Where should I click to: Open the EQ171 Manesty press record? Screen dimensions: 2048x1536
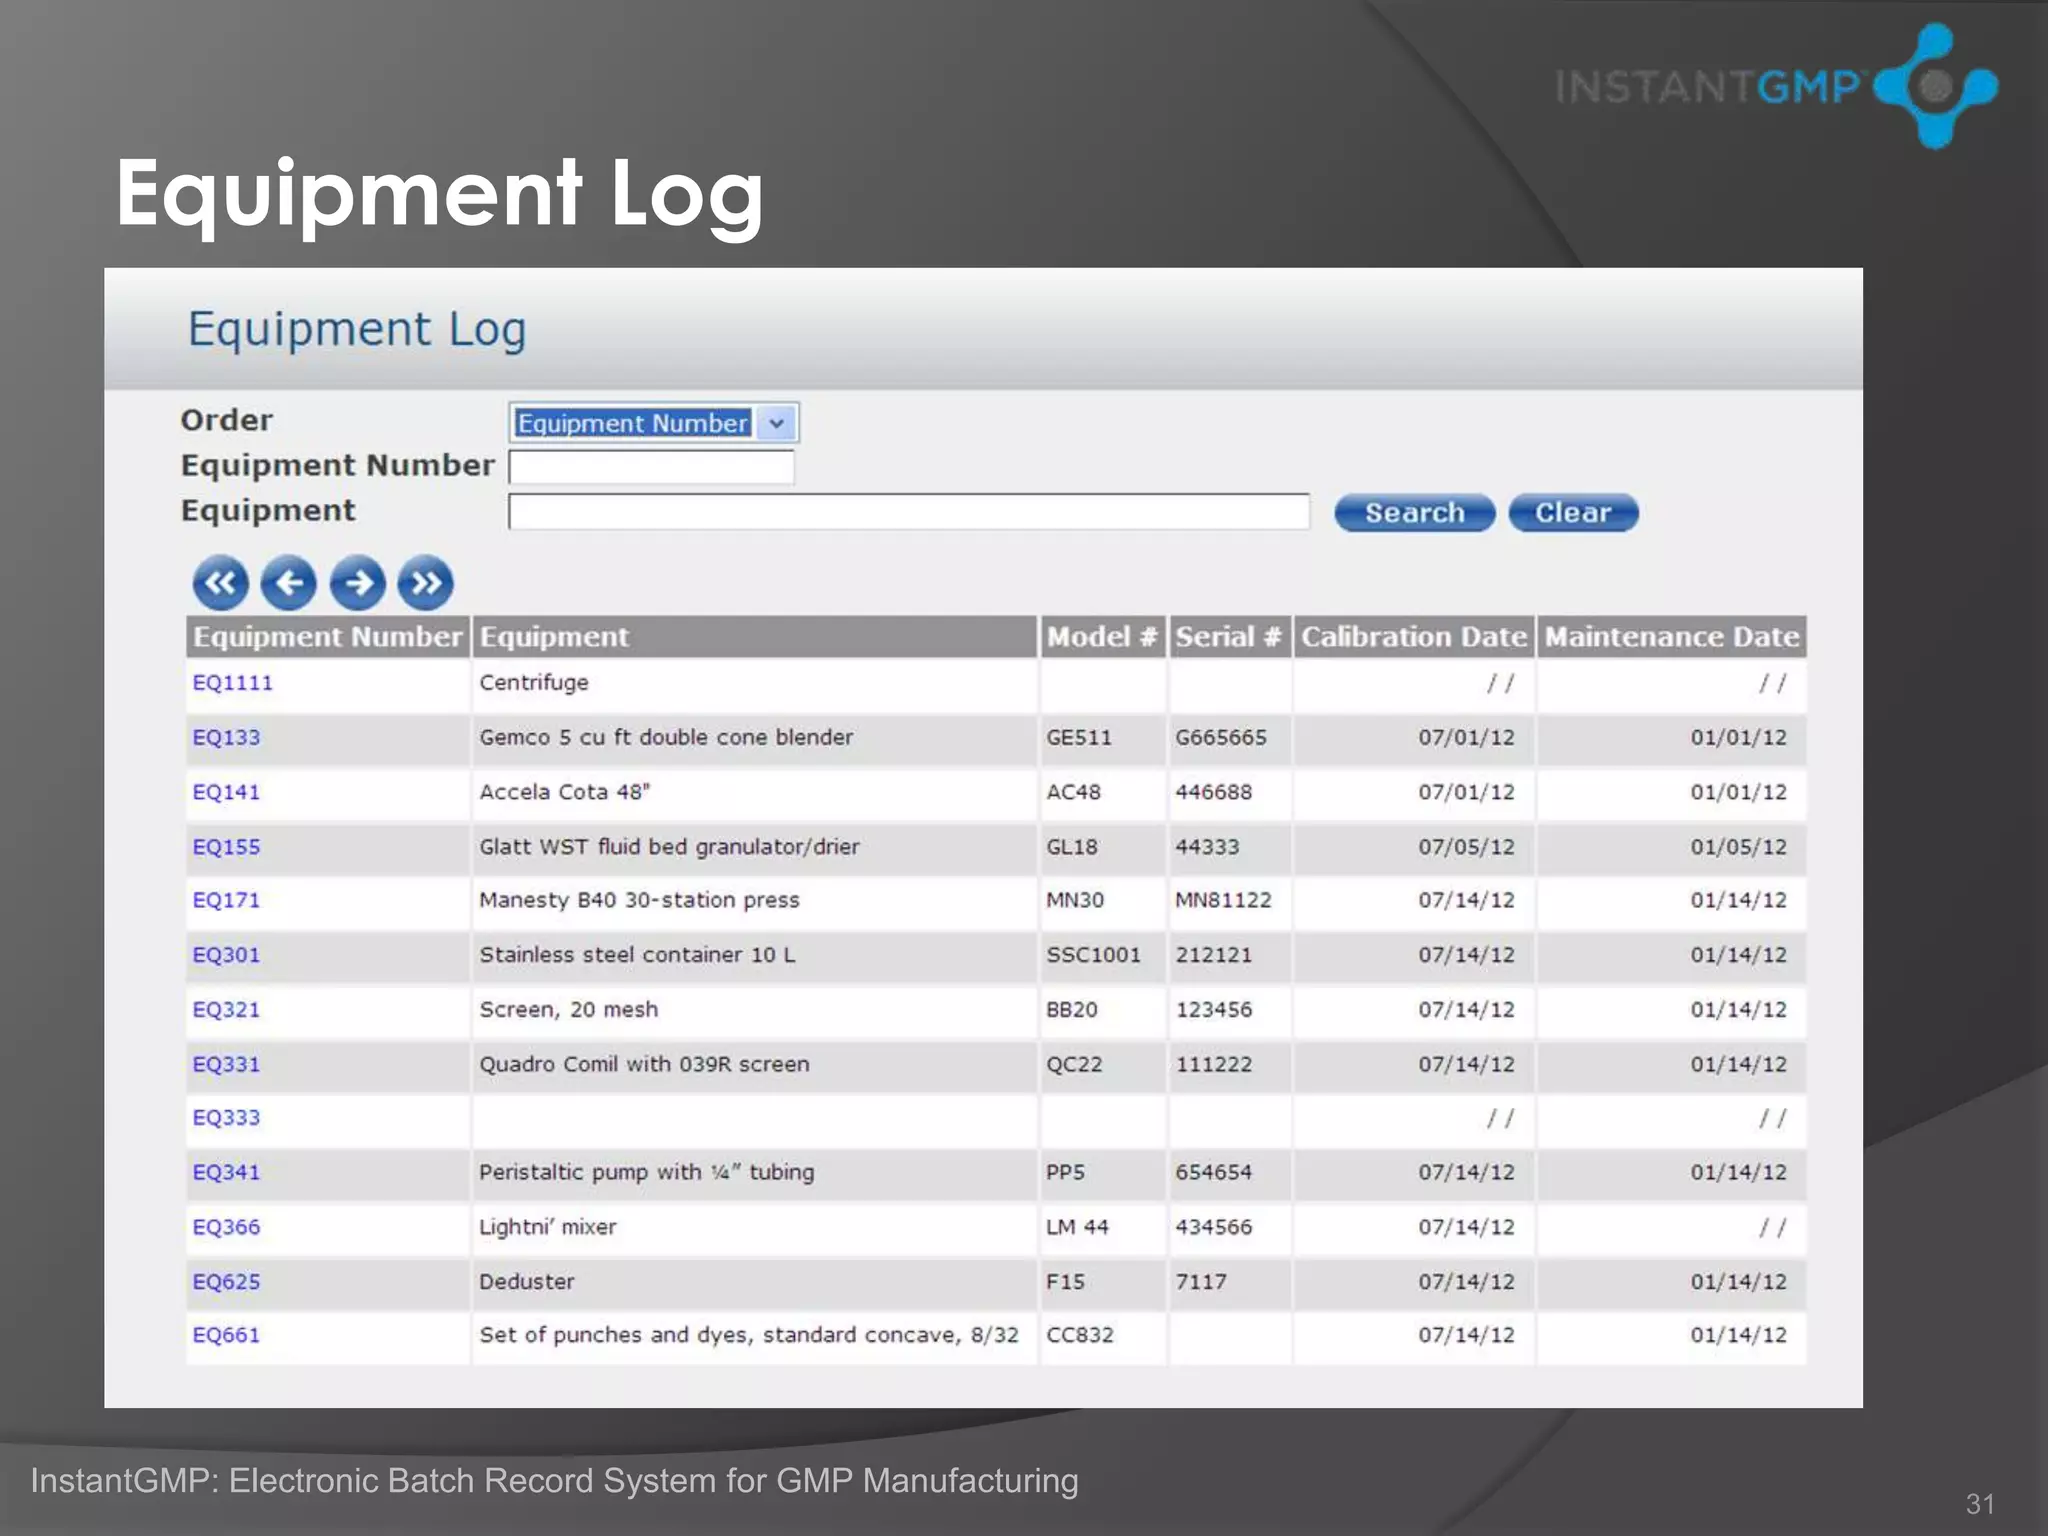pyautogui.click(x=226, y=900)
